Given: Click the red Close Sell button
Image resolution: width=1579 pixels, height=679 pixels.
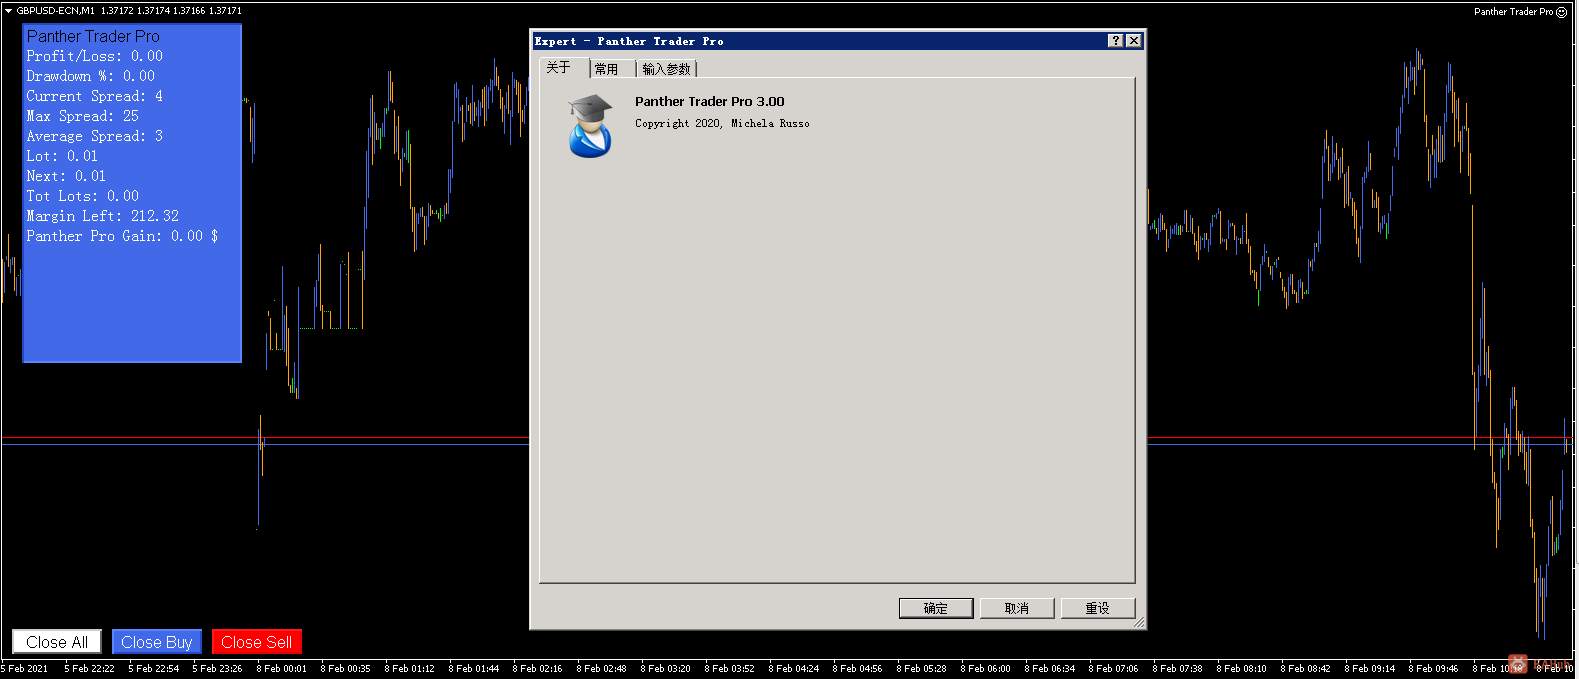Looking at the screenshot, I should coord(257,642).
